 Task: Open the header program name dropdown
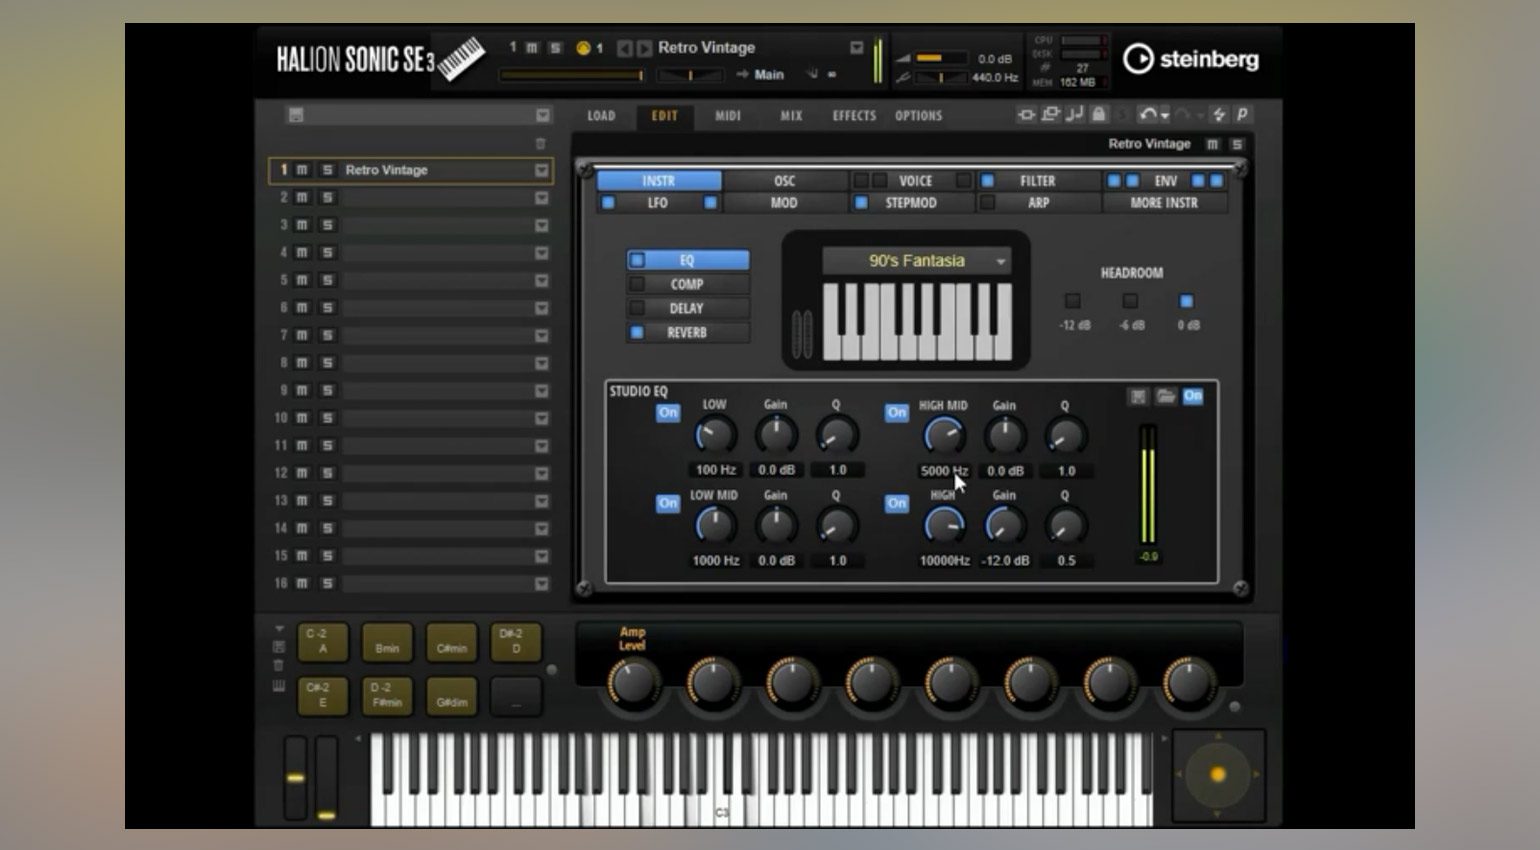coord(856,48)
